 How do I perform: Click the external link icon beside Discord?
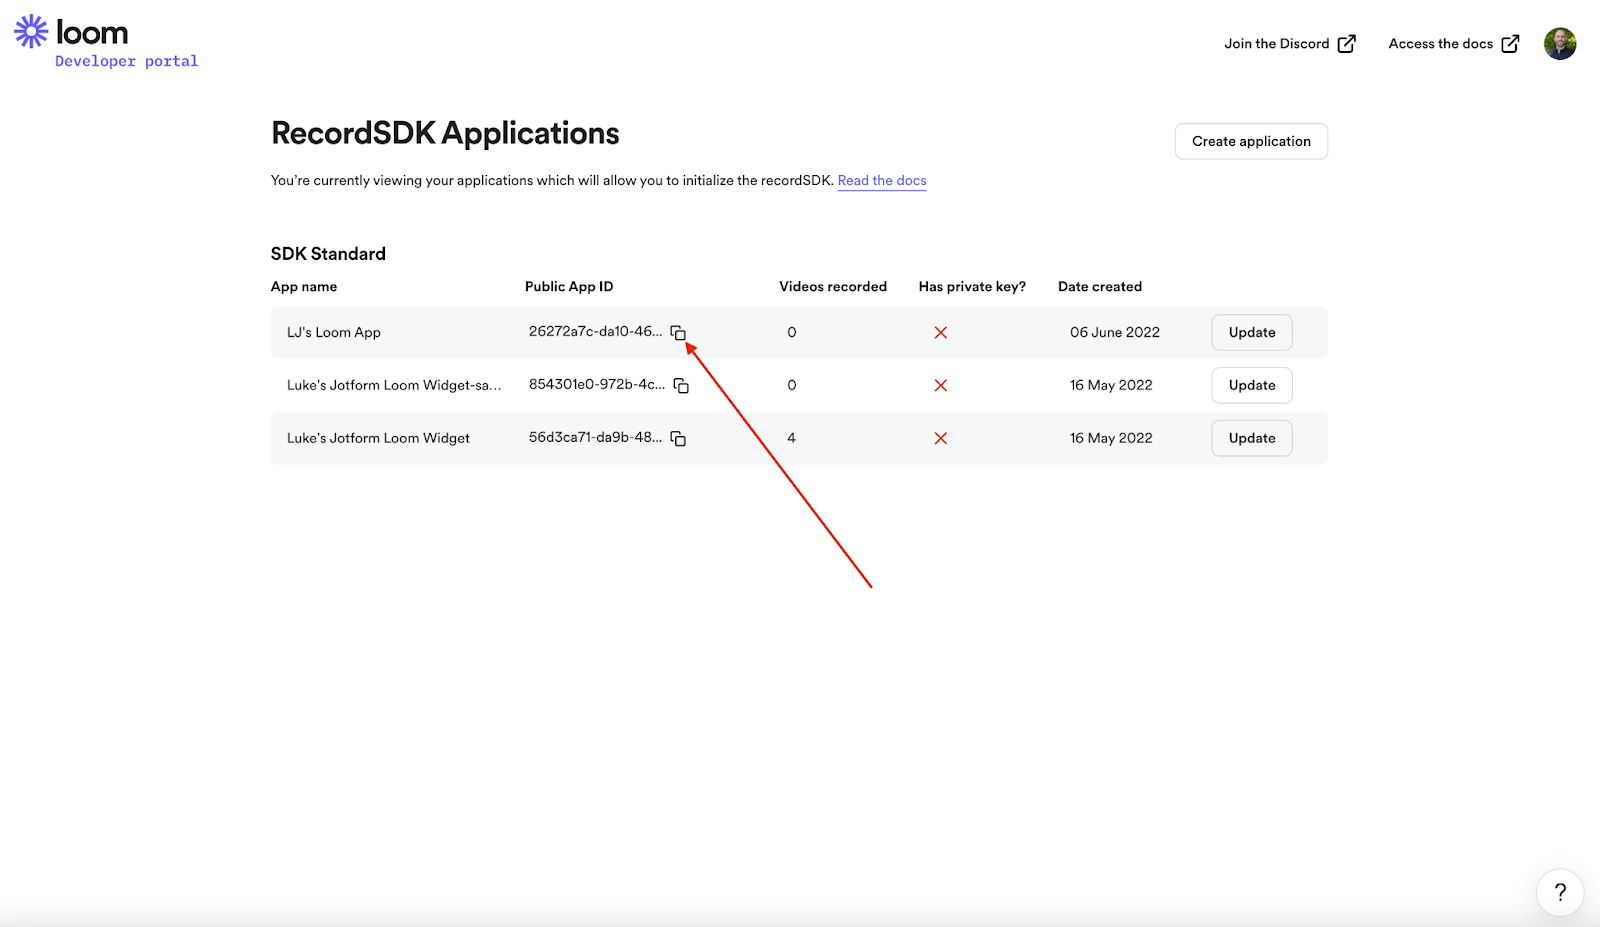[x=1347, y=44]
